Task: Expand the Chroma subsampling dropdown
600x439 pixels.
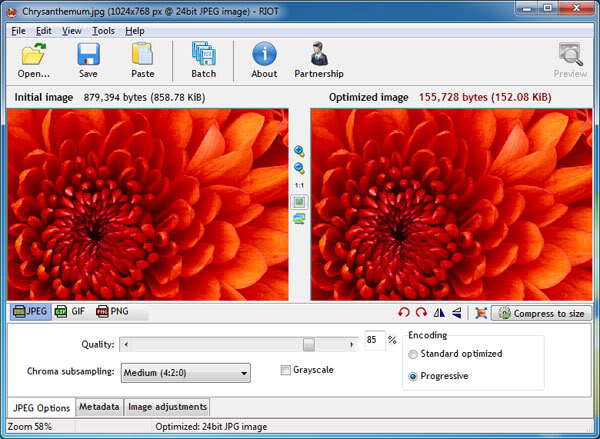Action: coord(184,373)
